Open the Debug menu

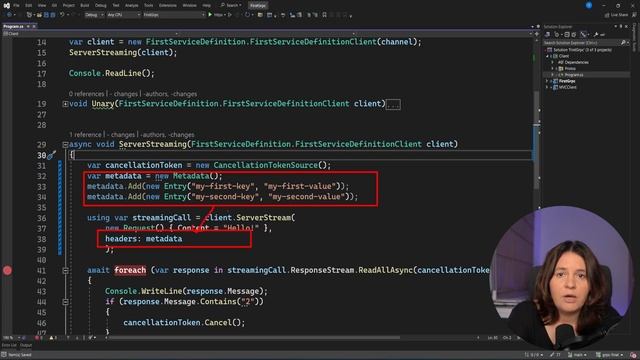100,5
